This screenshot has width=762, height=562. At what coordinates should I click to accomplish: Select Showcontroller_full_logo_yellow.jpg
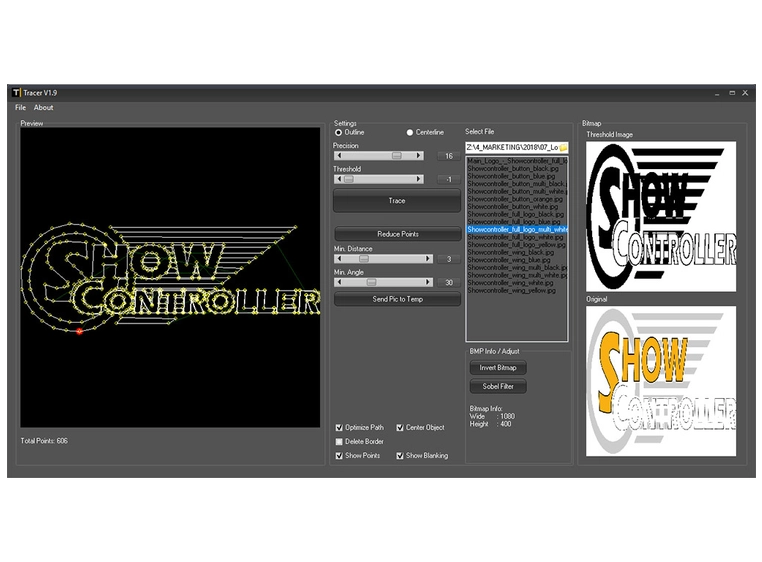pos(517,245)
